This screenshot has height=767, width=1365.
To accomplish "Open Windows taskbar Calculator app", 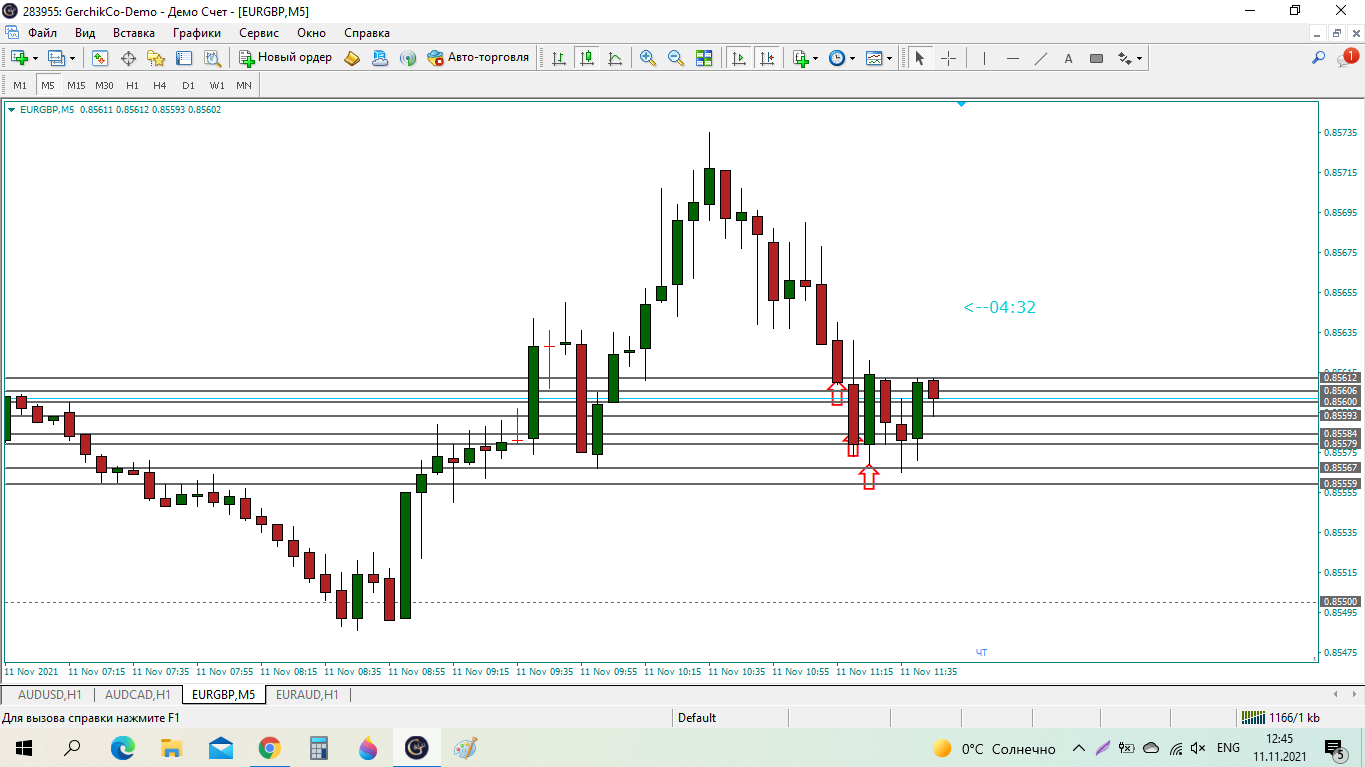I will [319, 748].
